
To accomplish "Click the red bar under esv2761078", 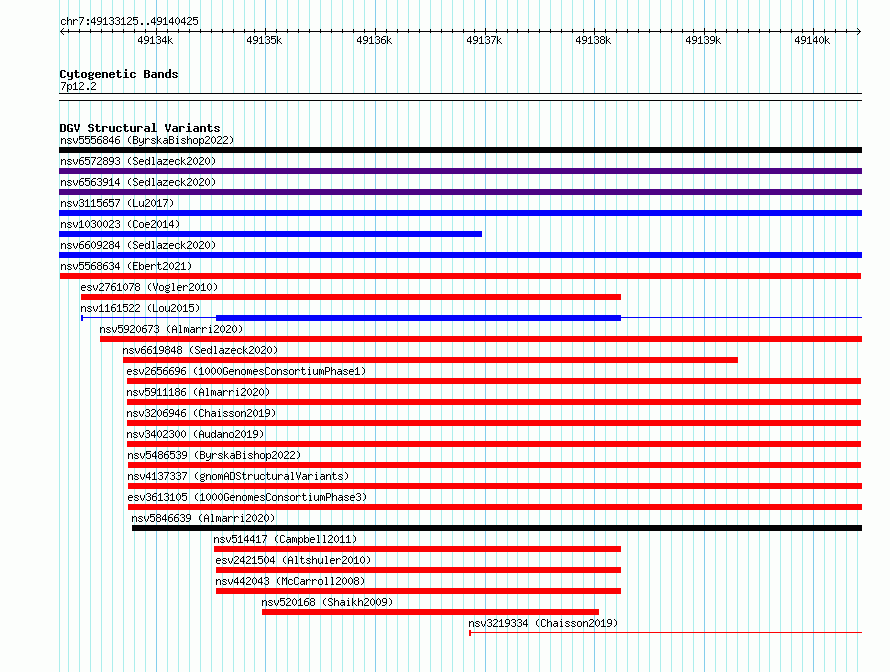I will point(351,297).
